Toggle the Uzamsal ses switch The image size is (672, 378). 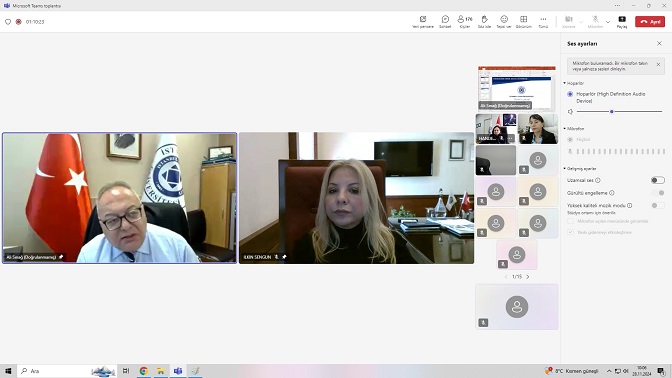point(657,180)
